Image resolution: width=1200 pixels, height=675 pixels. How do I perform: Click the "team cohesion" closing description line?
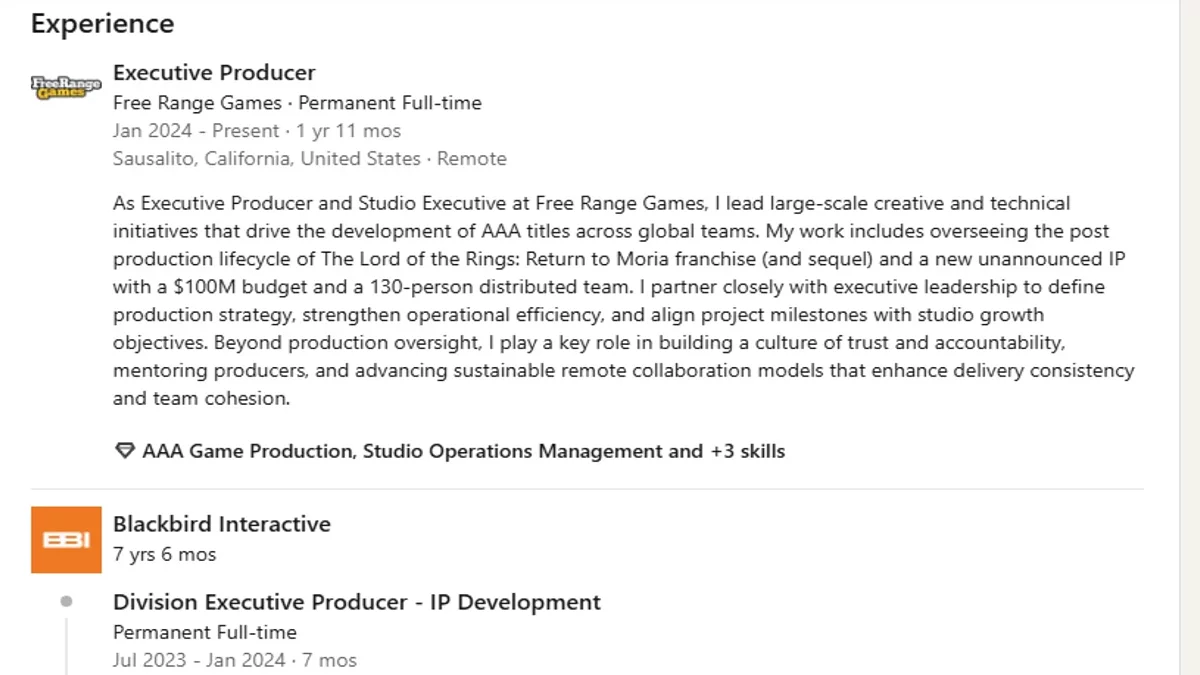pyautogui.click(x=201, y=399)
